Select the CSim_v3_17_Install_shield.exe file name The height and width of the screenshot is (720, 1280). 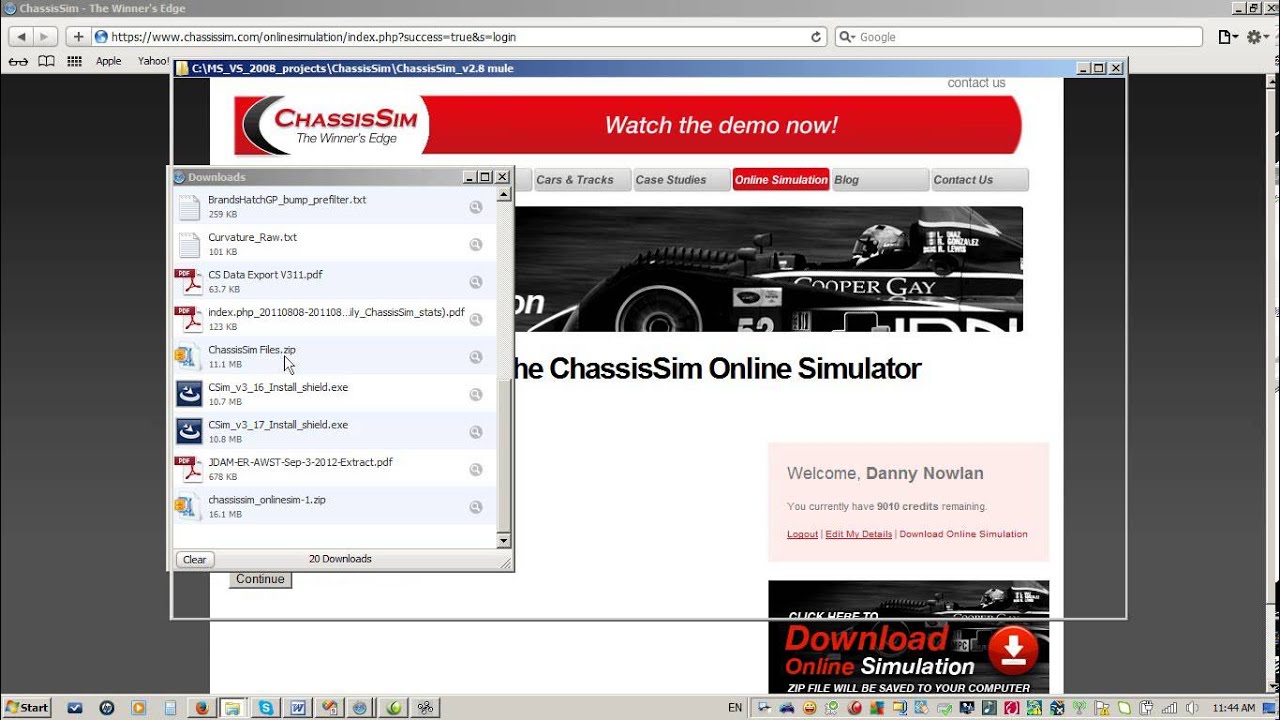pyautogui.click(x=278, y=425)
